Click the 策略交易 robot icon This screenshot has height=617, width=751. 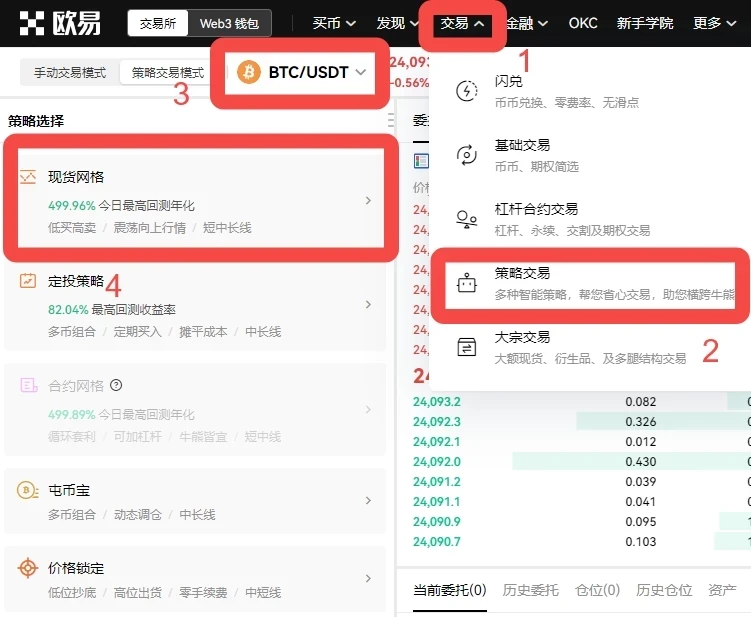[467, 283]
